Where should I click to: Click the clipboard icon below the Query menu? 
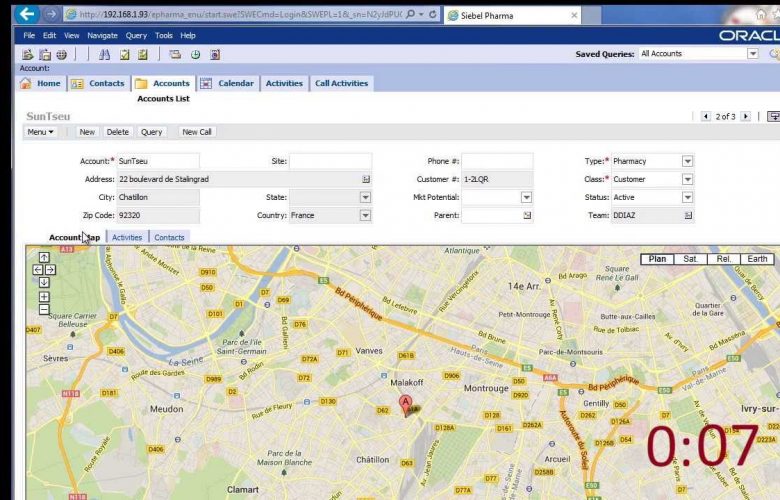point(143,54)
